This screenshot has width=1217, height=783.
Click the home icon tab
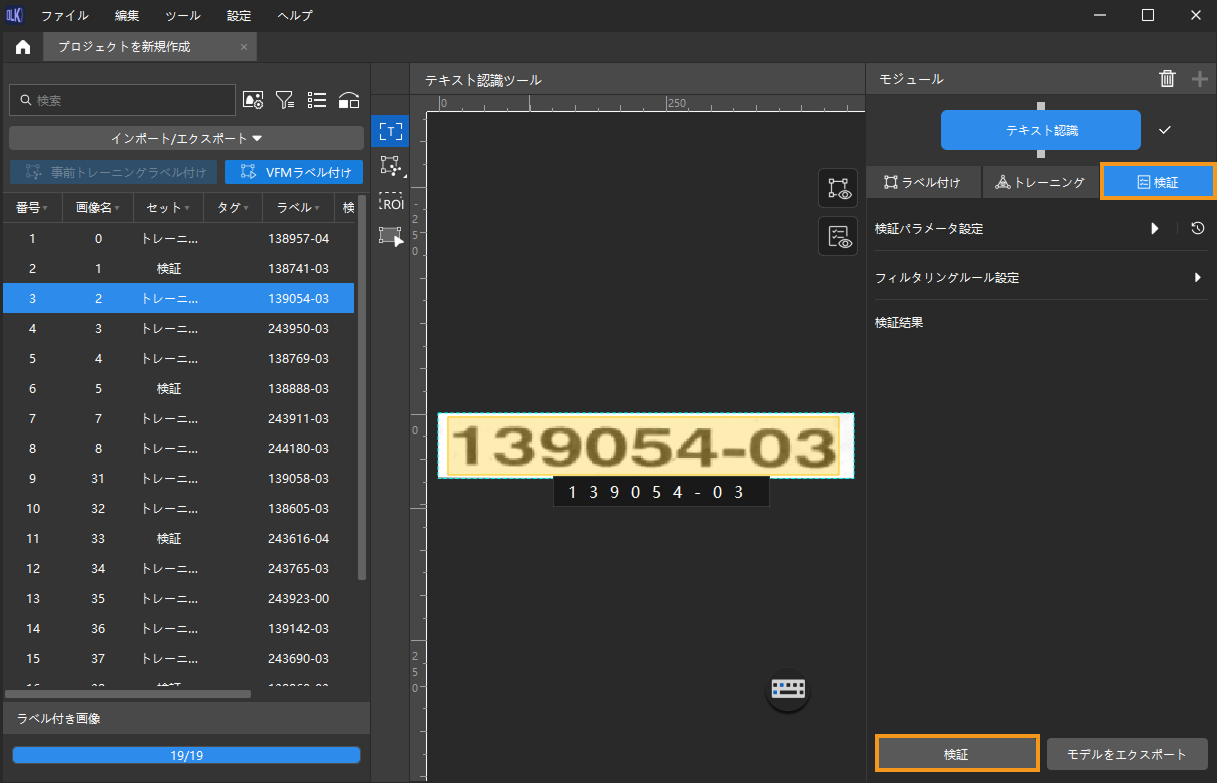click(22, 47)
